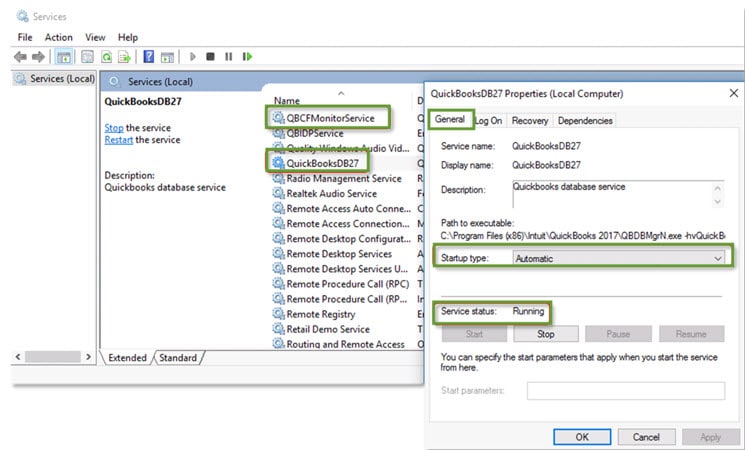
Task: Click OK in the Properties dialog
Action: 582,437
